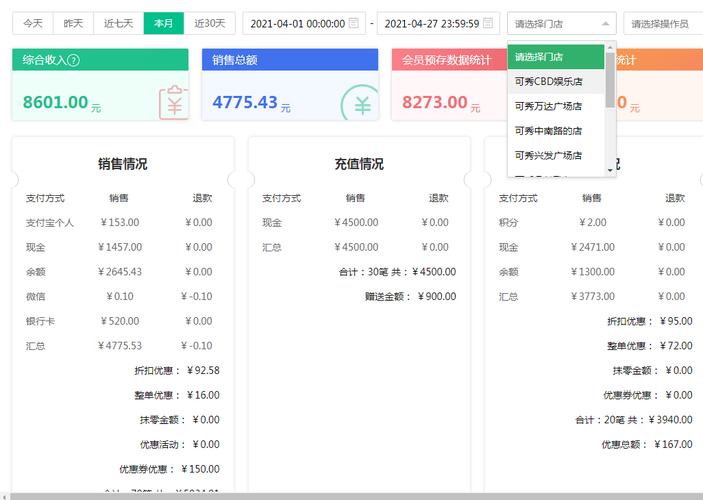Click the 4775.43 销售总额 value
This screenshot has height=500, width=703.
click(245, 102)
